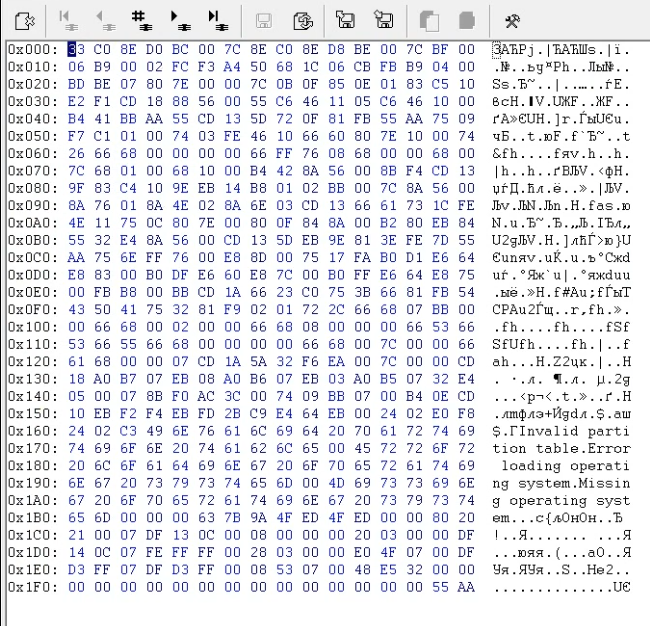Click the first of two disk-file icons
The height and width of the screenshot is (626, 650).
(x=343, y=19)
